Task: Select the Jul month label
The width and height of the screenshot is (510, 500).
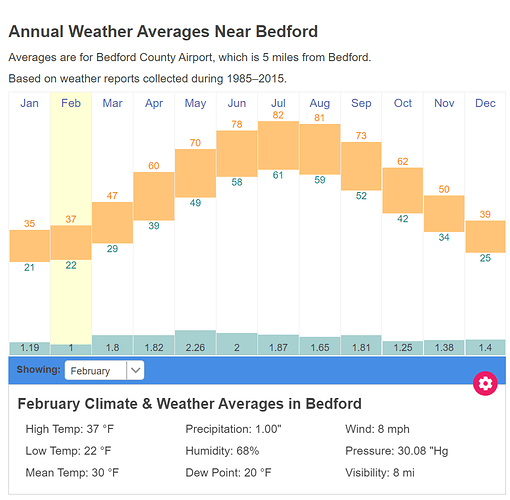Action: pyautogui.click(x=278, y=103)
